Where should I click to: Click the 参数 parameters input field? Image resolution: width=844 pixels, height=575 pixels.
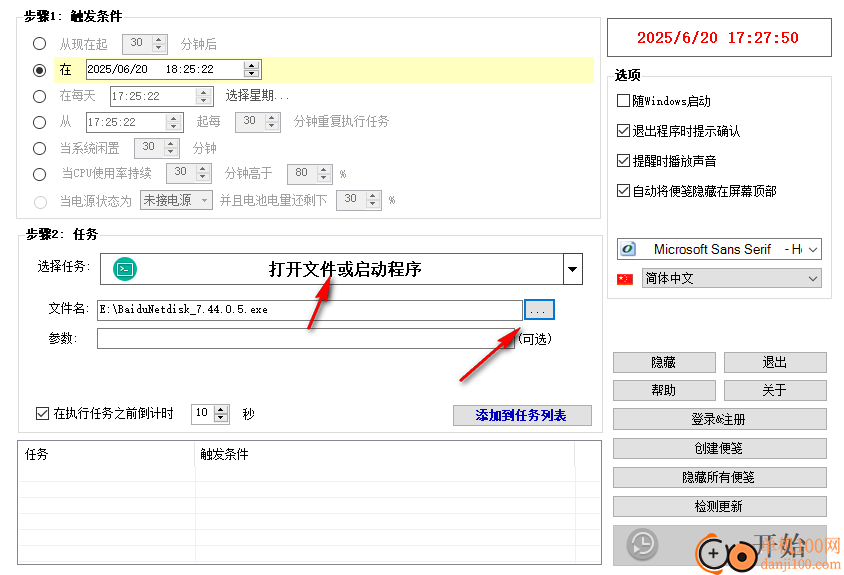[306, 339]
